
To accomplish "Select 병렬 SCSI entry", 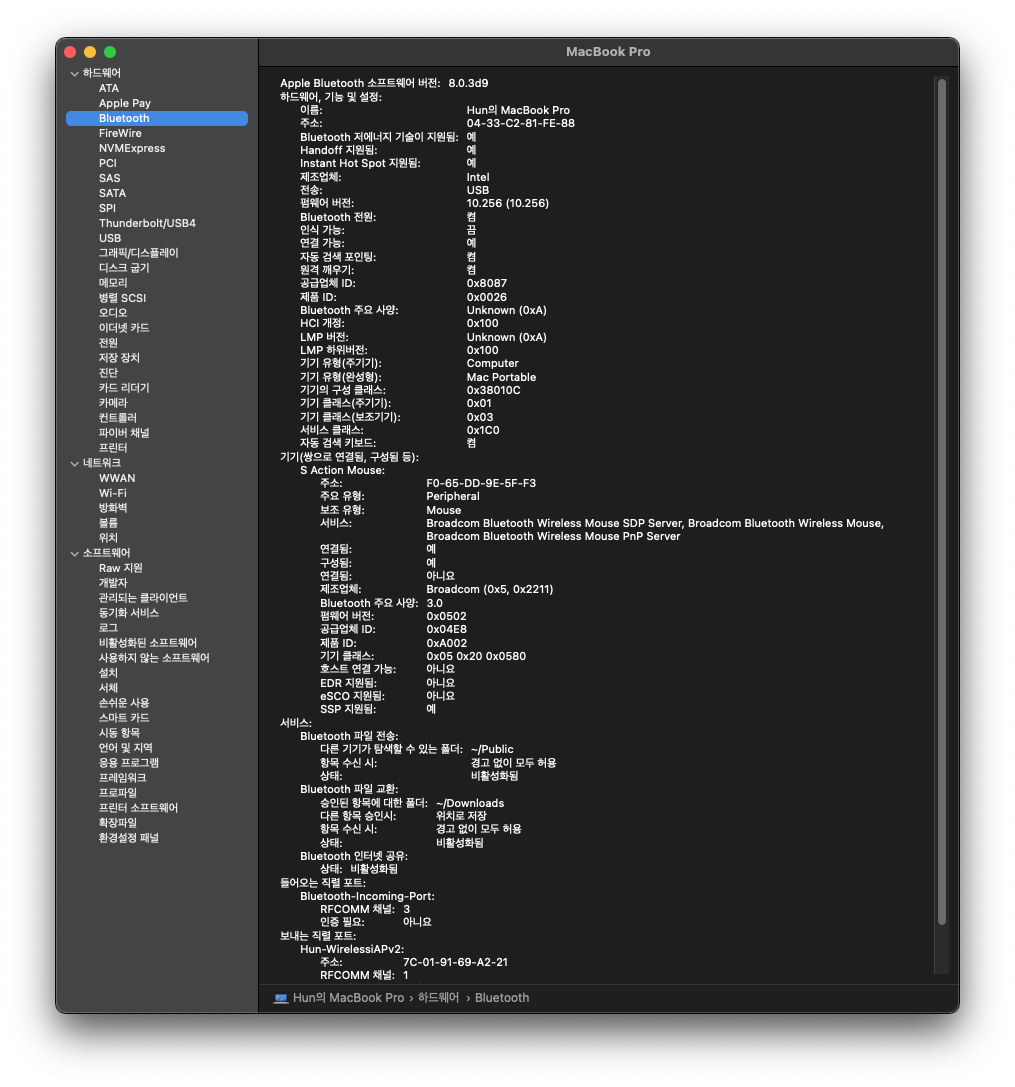I will point(122,298).
